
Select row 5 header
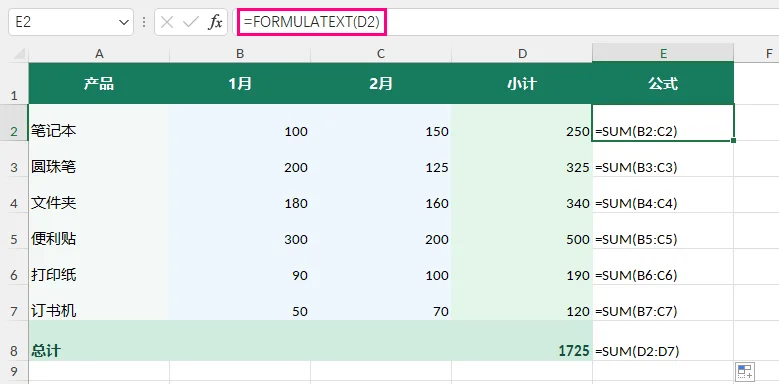[x=14, y=231]
